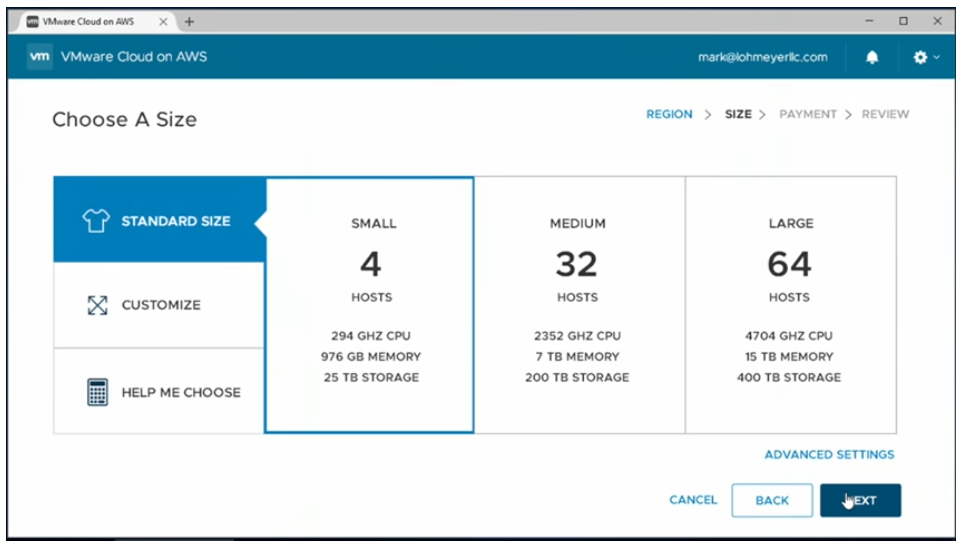
Task: Click the Choose A Size heading
Action: coord(125,119)
